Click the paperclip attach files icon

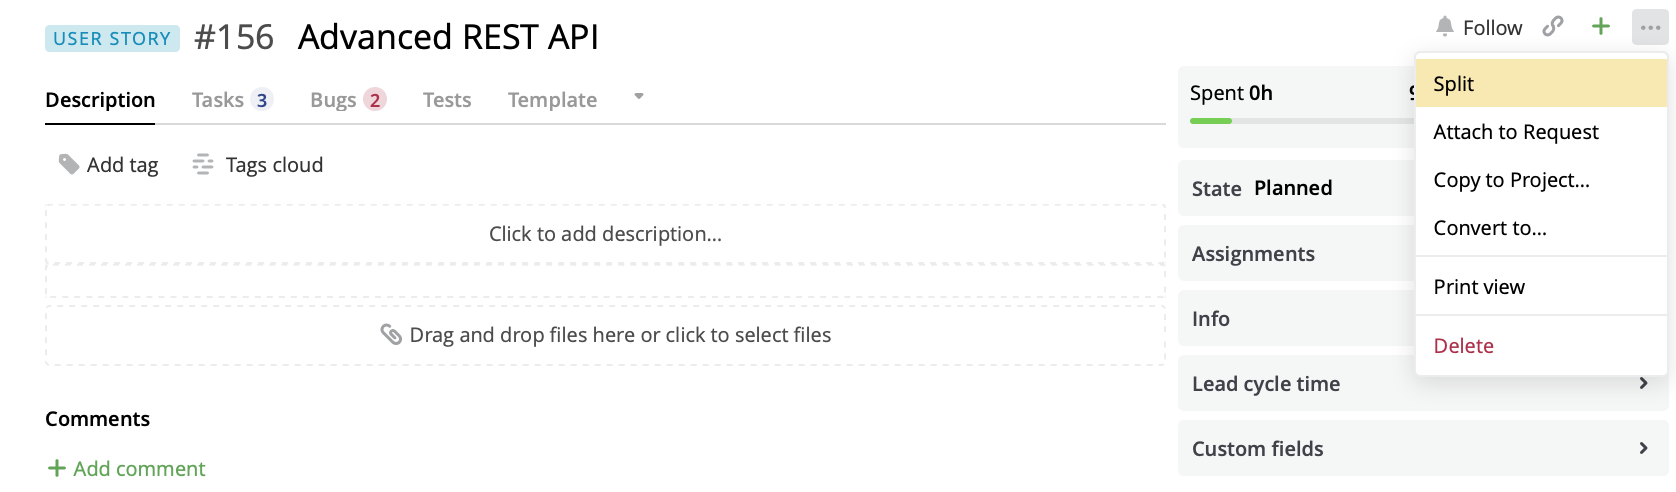coord(391,335)
